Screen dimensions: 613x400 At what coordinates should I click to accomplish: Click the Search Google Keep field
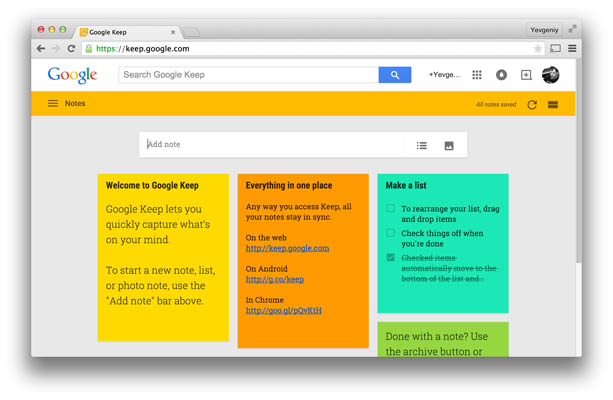249,75
